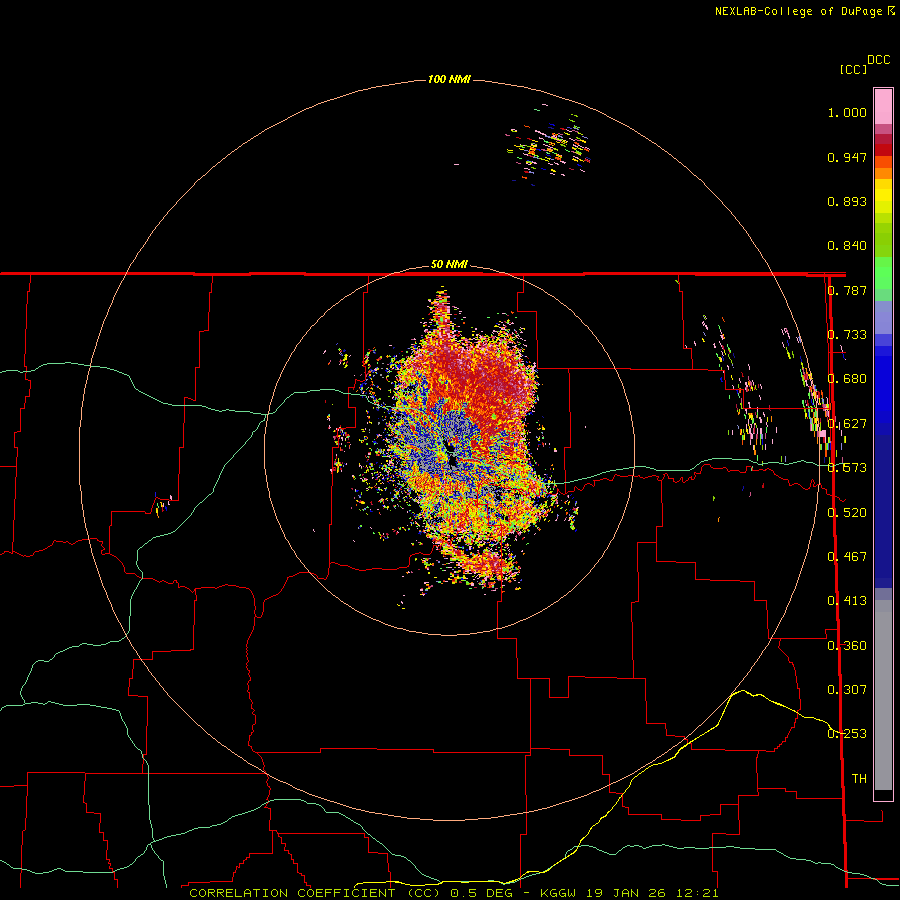Click the 0.253 legend value
Viewport: 900px width, 900px height.
point(847,734)
